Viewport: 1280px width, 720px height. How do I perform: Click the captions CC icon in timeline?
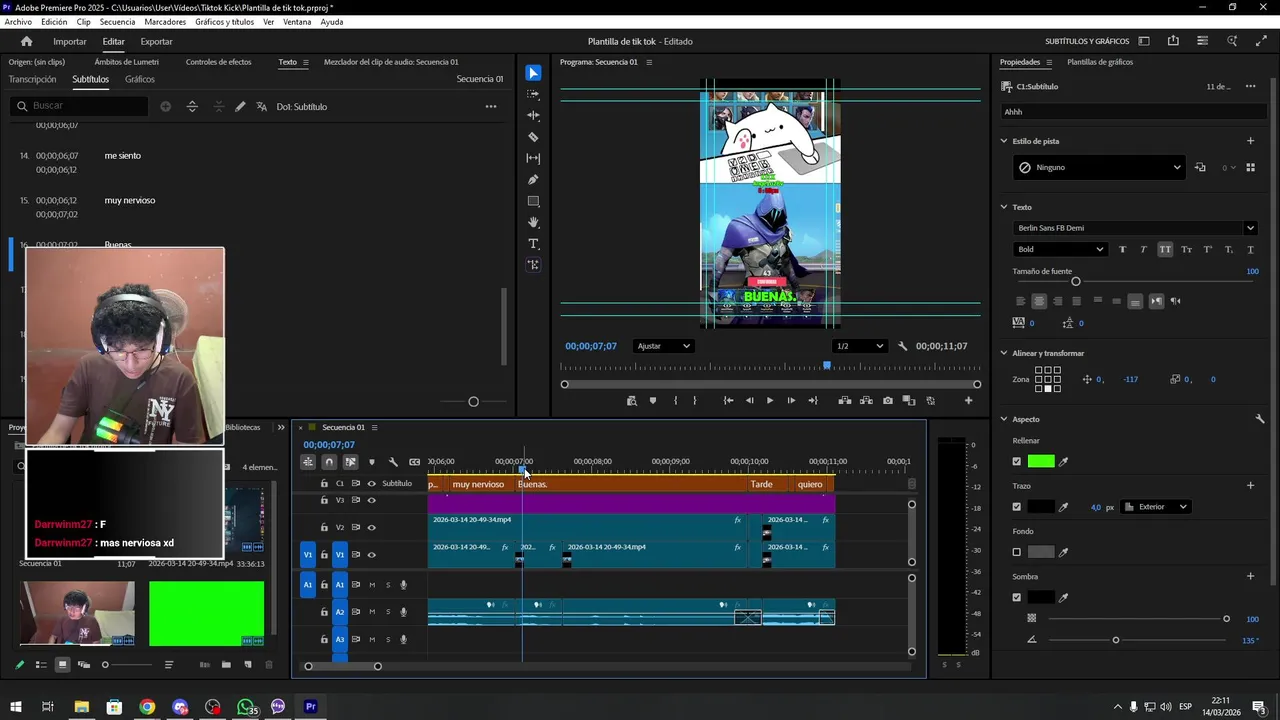415,462
